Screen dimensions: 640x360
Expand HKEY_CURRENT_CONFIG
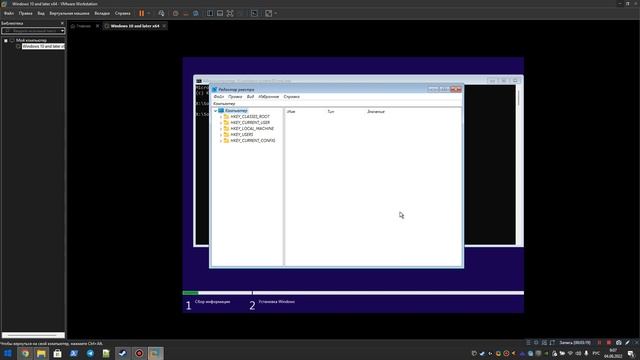(221, 140)
